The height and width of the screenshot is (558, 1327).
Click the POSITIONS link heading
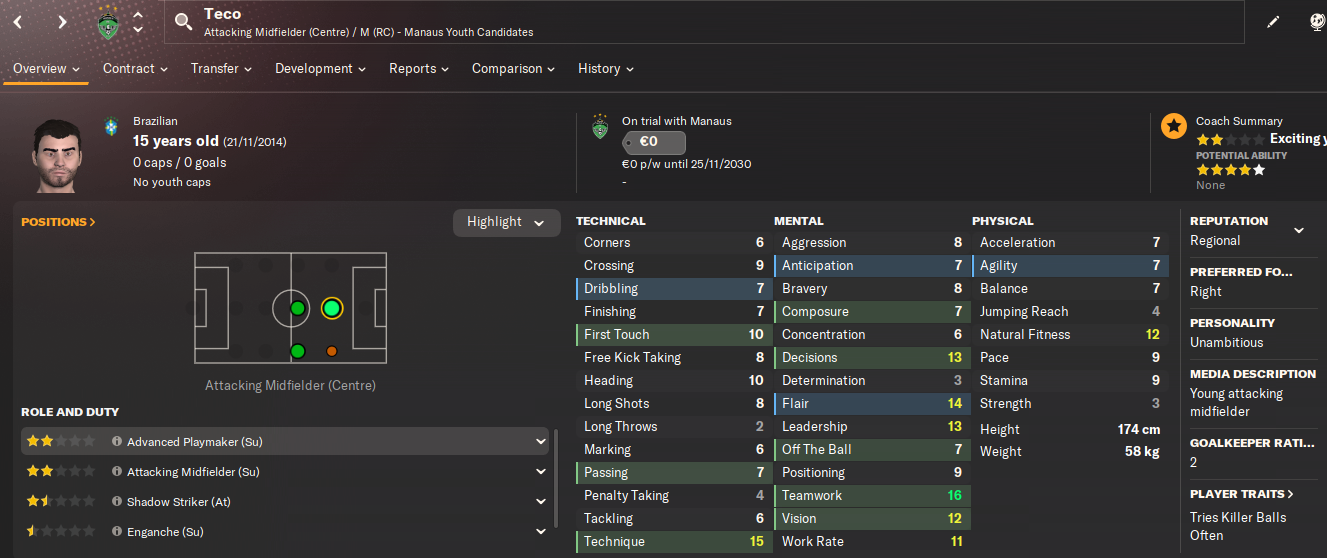[58, 222]
